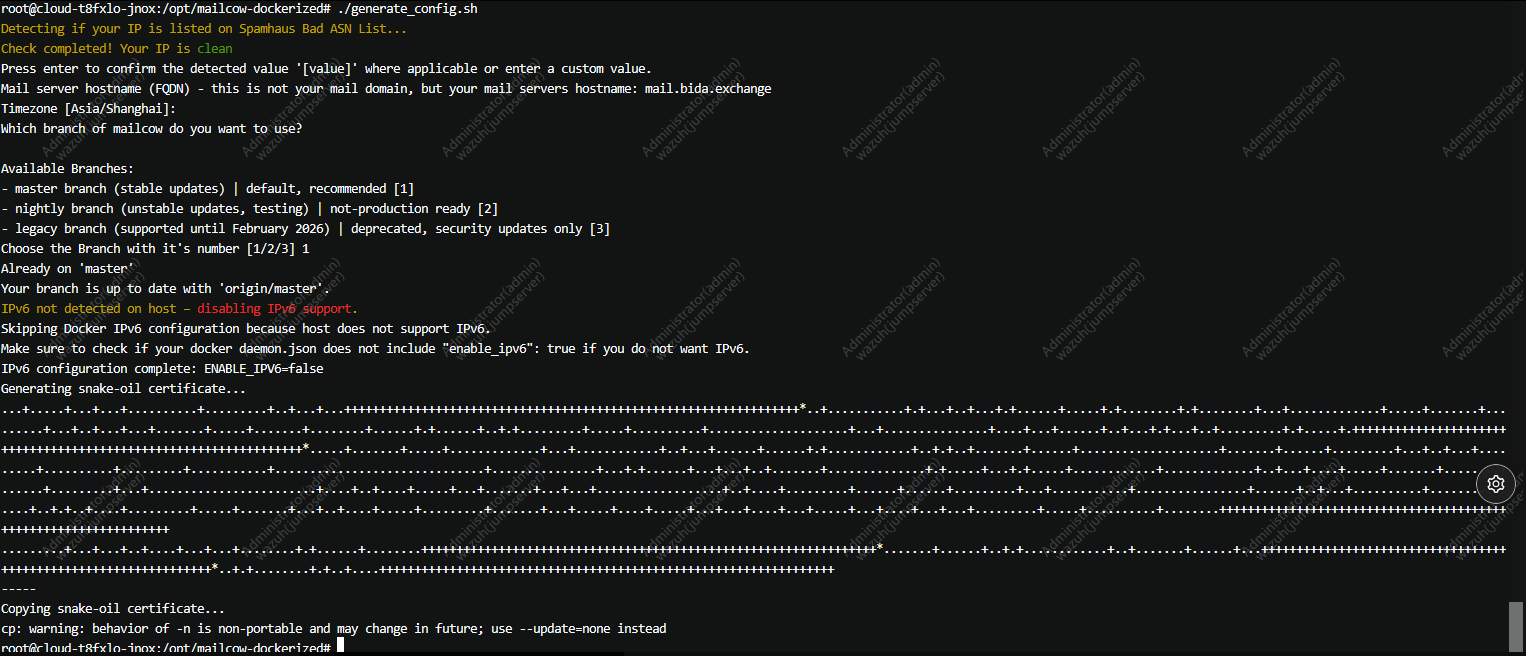The height and width of the screenshot is (656, 1526).
Task: Click the Timezone [Asia/Shanghai] prompt line
Action: [x=88, y=108]
